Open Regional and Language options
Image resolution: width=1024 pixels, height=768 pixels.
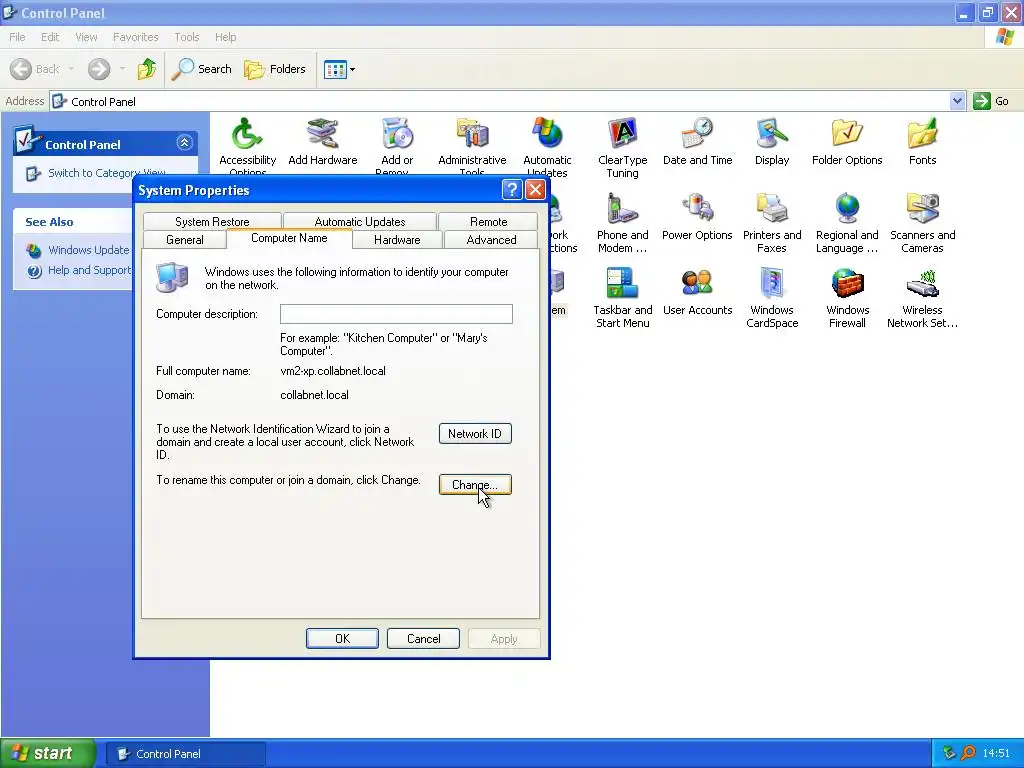pyautogui.click(x=847, y=223)
